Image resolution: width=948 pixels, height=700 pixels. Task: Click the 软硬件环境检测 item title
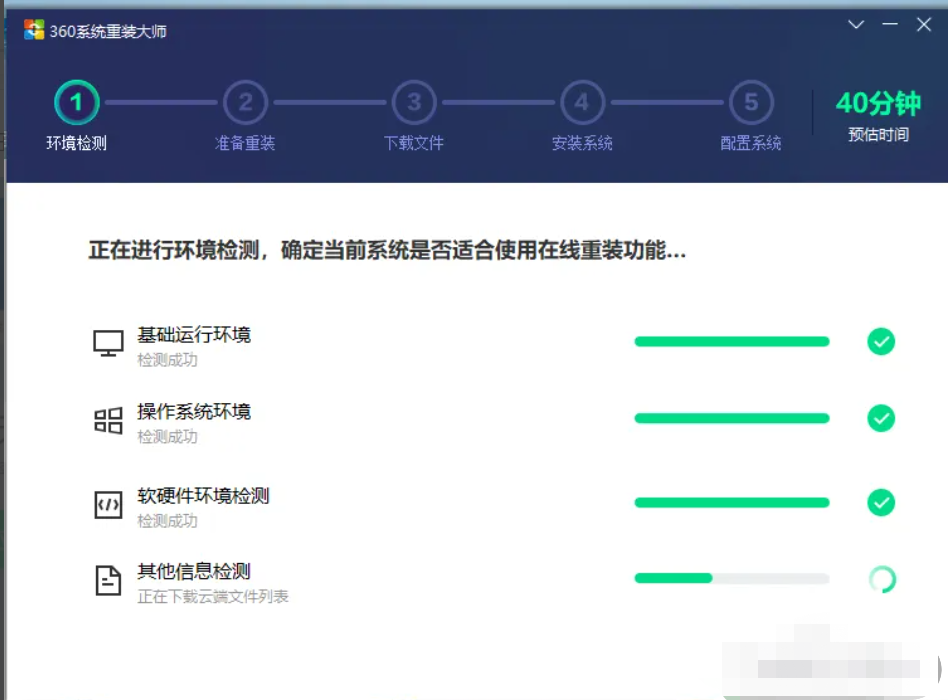[x=203, y=496]
